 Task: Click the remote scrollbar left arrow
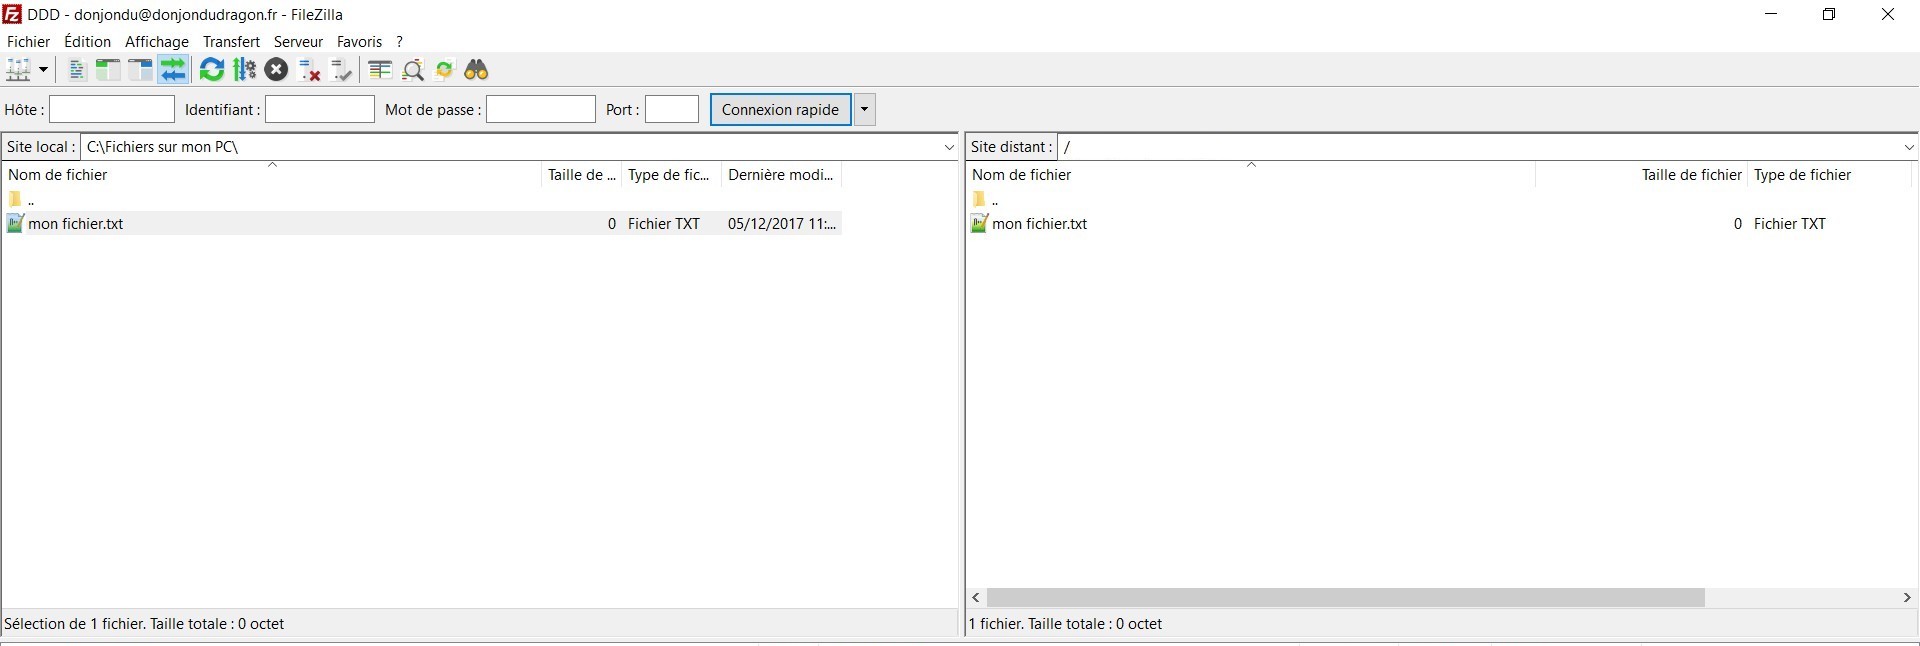click(x=976, y=597)
